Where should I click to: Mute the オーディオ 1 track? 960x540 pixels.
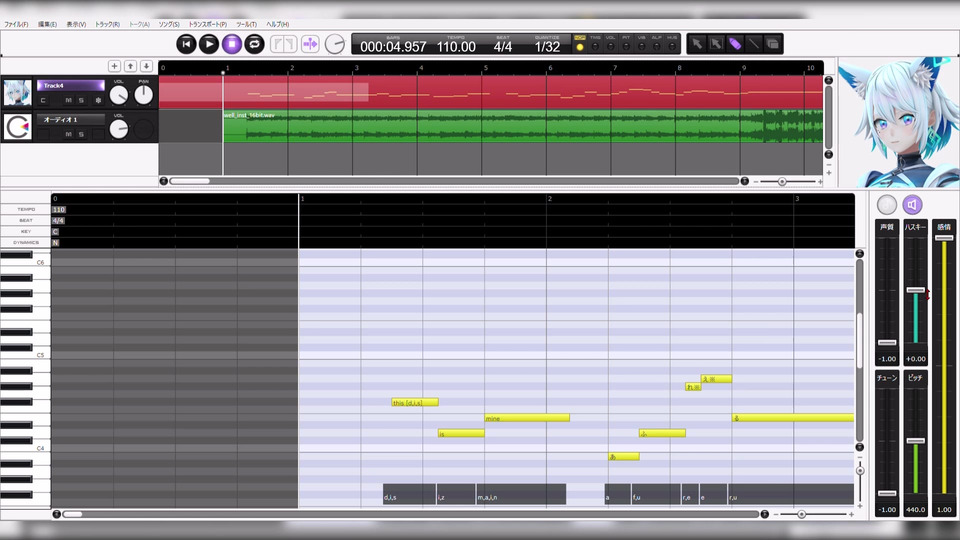69,134
